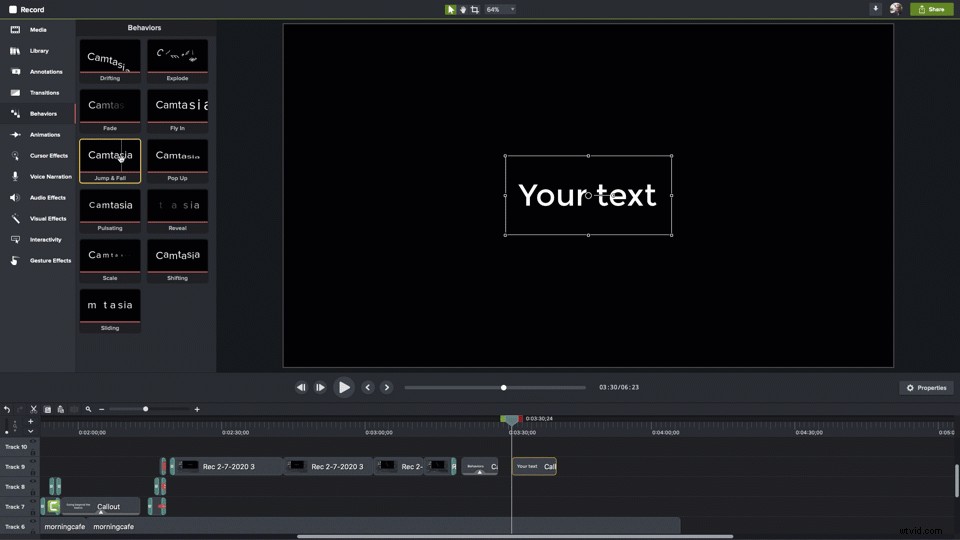Click the Share button

click(931, 9)
